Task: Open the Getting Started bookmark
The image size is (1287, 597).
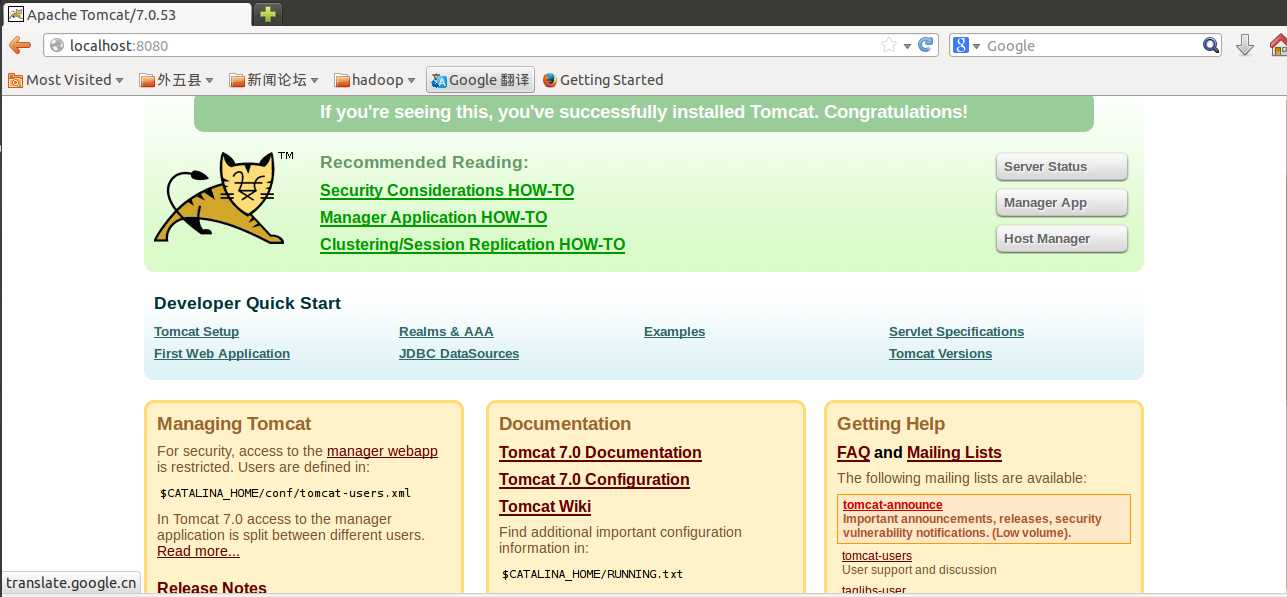Action: point(603,80)
